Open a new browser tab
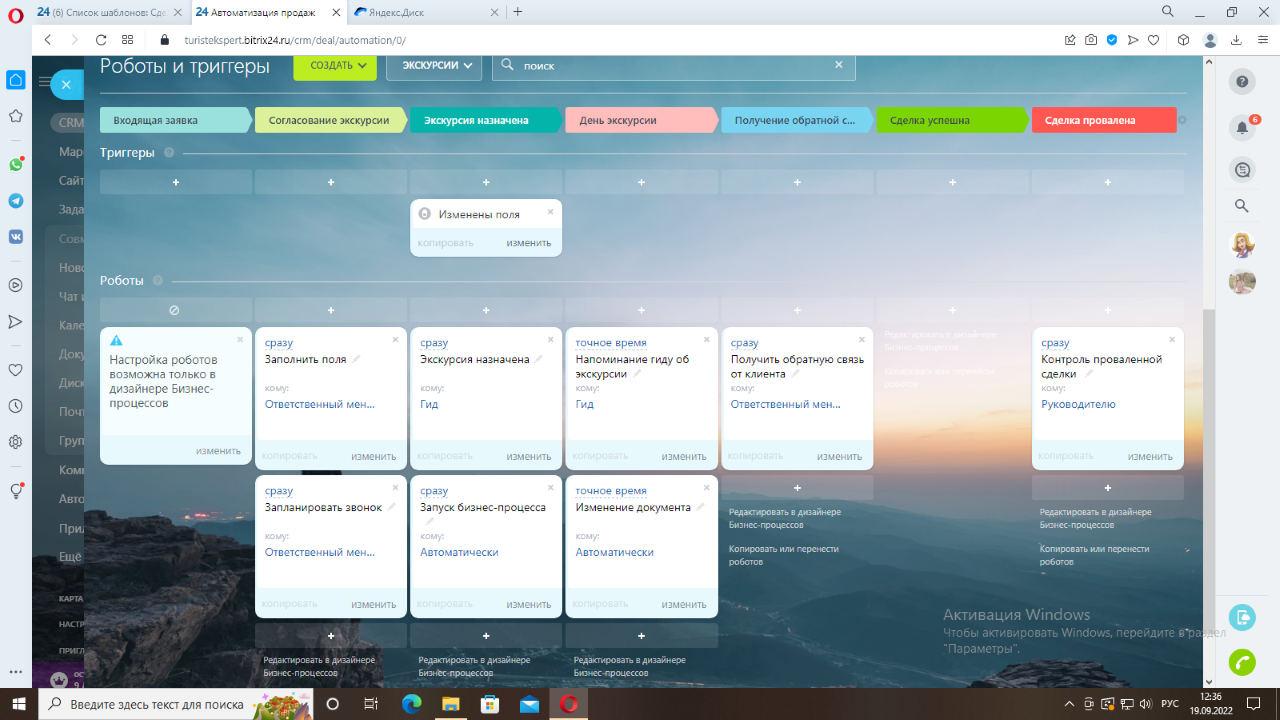Image resolution: width=1280 pixels, height=720 pixels. coord(517,12)
